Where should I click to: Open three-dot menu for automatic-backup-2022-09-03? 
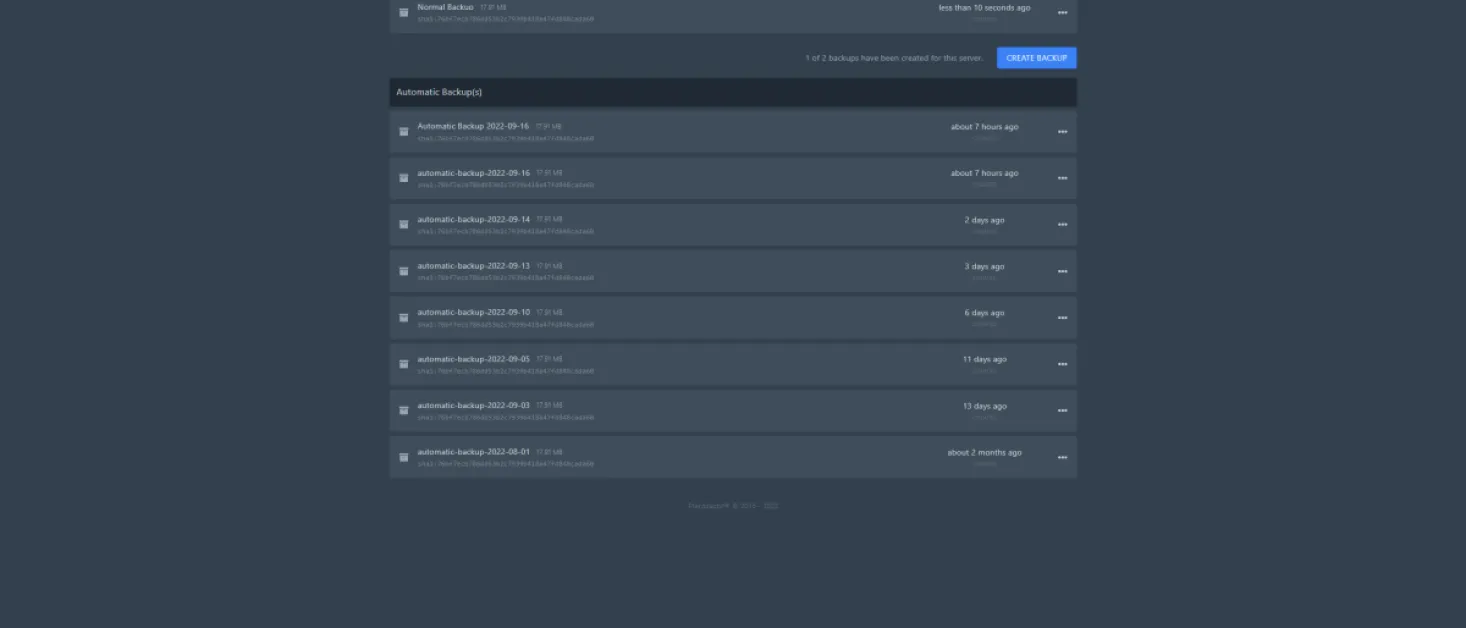coord(1062,411)
